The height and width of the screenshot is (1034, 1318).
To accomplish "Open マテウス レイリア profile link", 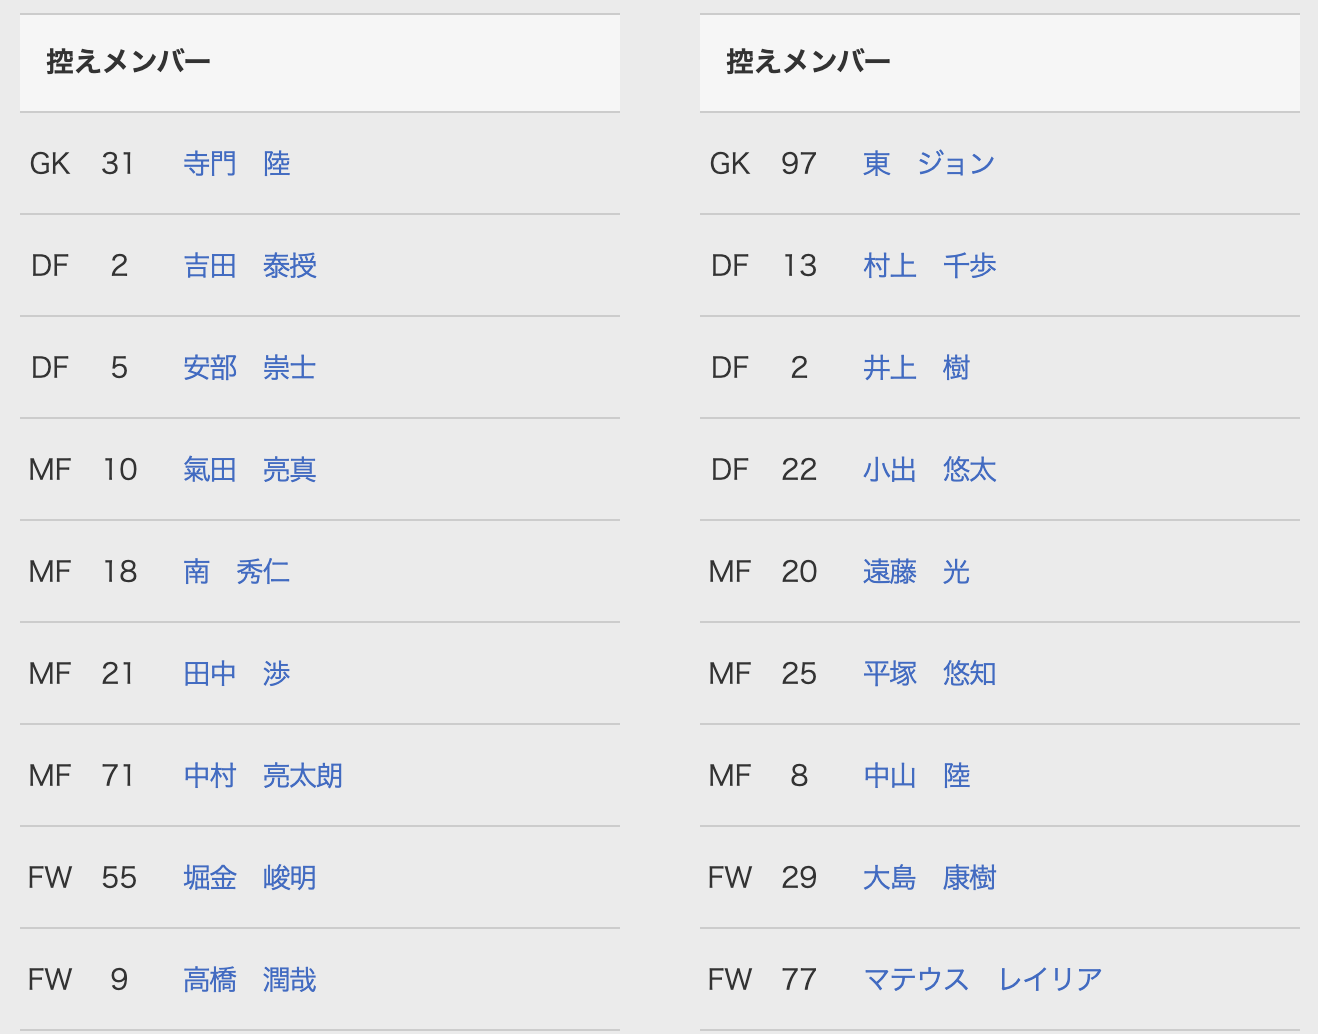I will click(983, 980).
